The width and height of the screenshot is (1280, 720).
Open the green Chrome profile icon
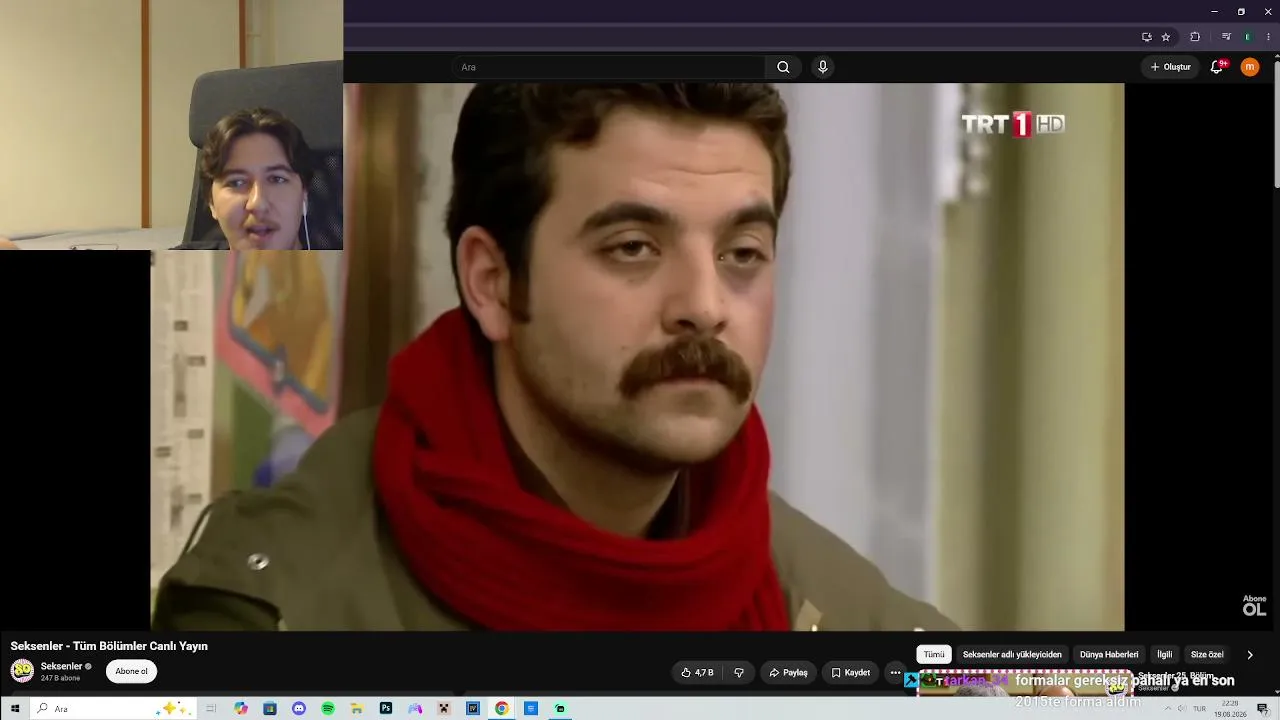point(1247,37)
